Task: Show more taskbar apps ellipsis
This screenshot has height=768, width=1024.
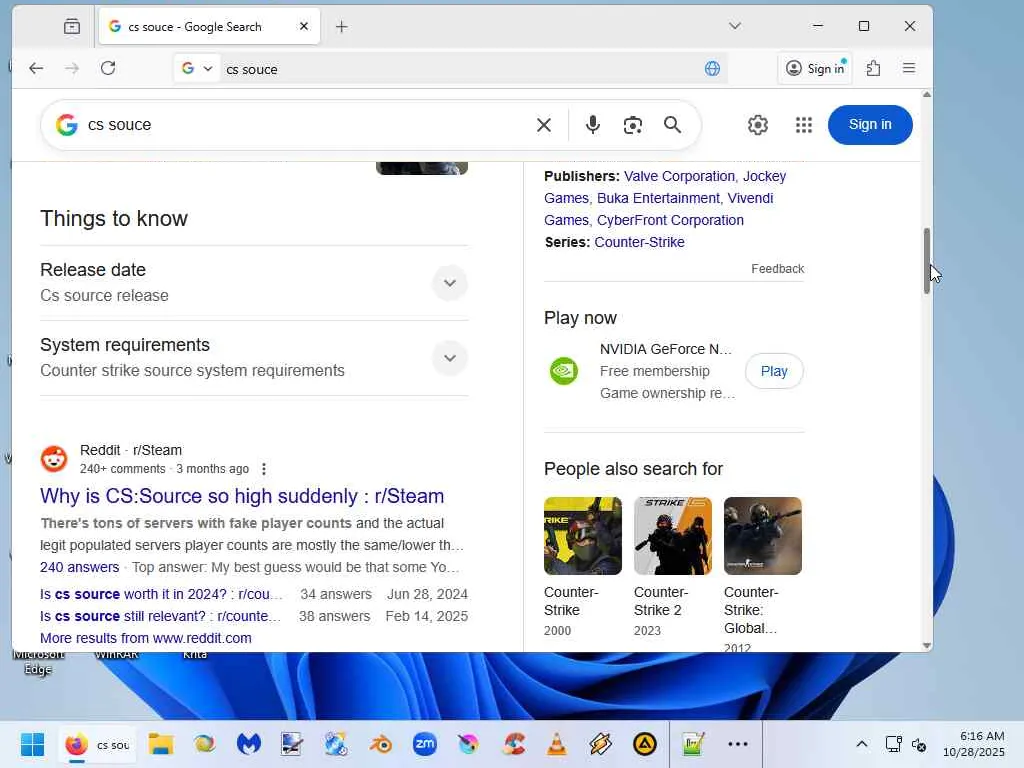Action: (738, 744)
